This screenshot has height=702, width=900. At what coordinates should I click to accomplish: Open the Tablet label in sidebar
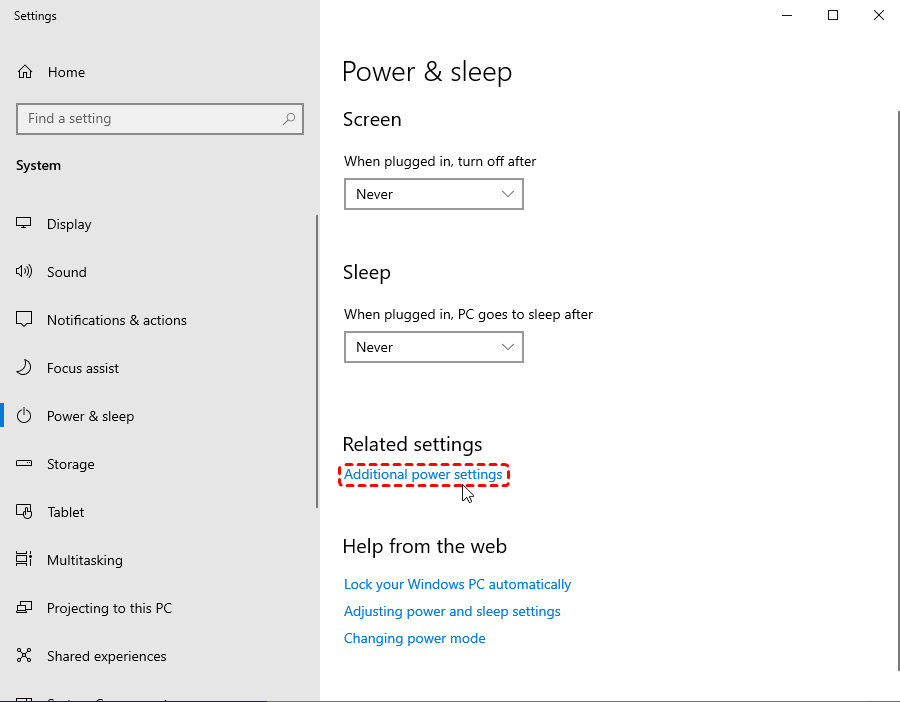tap(65, 512)
